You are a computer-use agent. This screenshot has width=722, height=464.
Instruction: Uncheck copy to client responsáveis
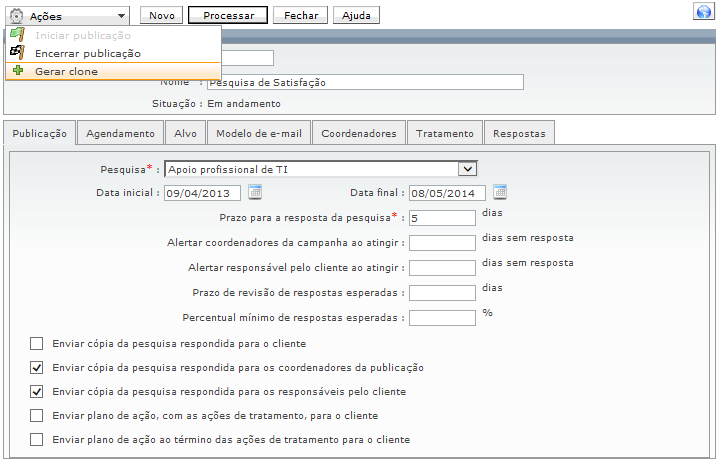37,392
